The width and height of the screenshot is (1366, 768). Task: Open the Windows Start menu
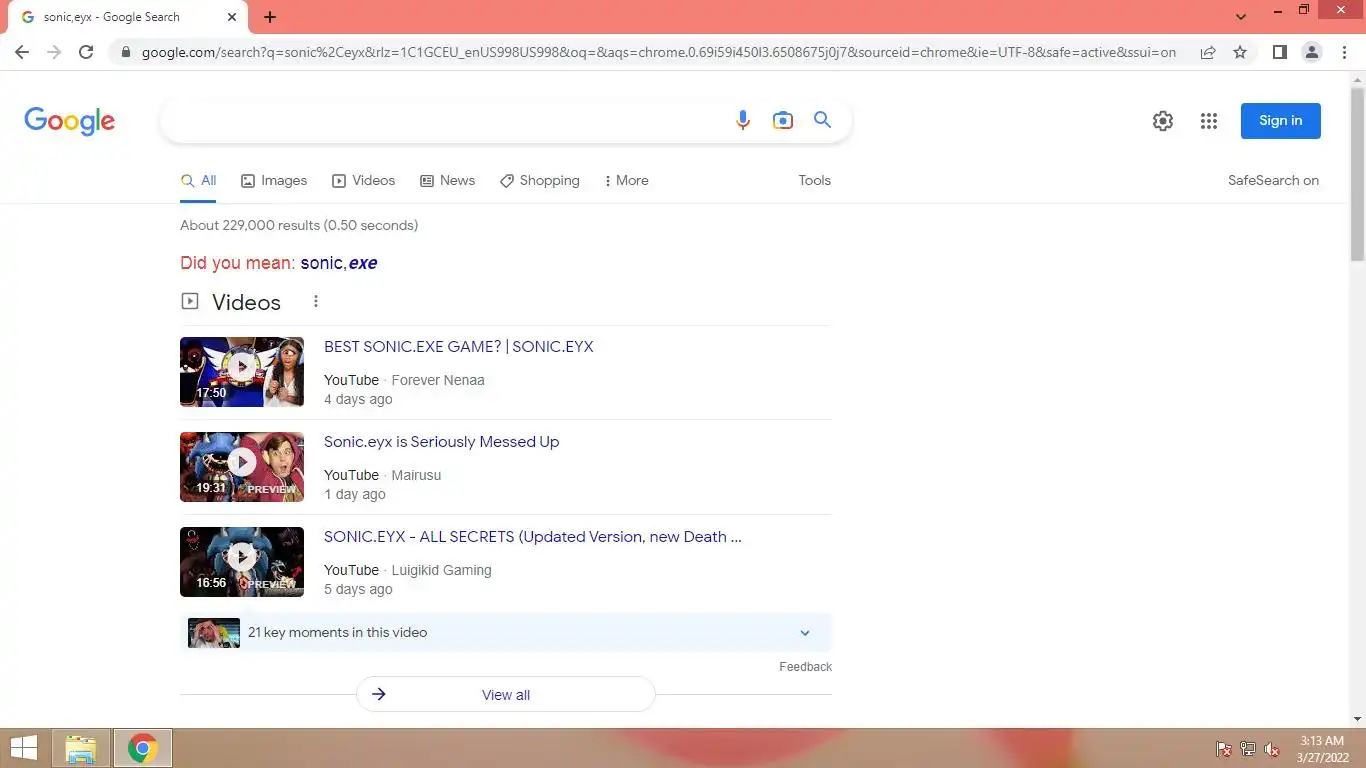point(24,748)
